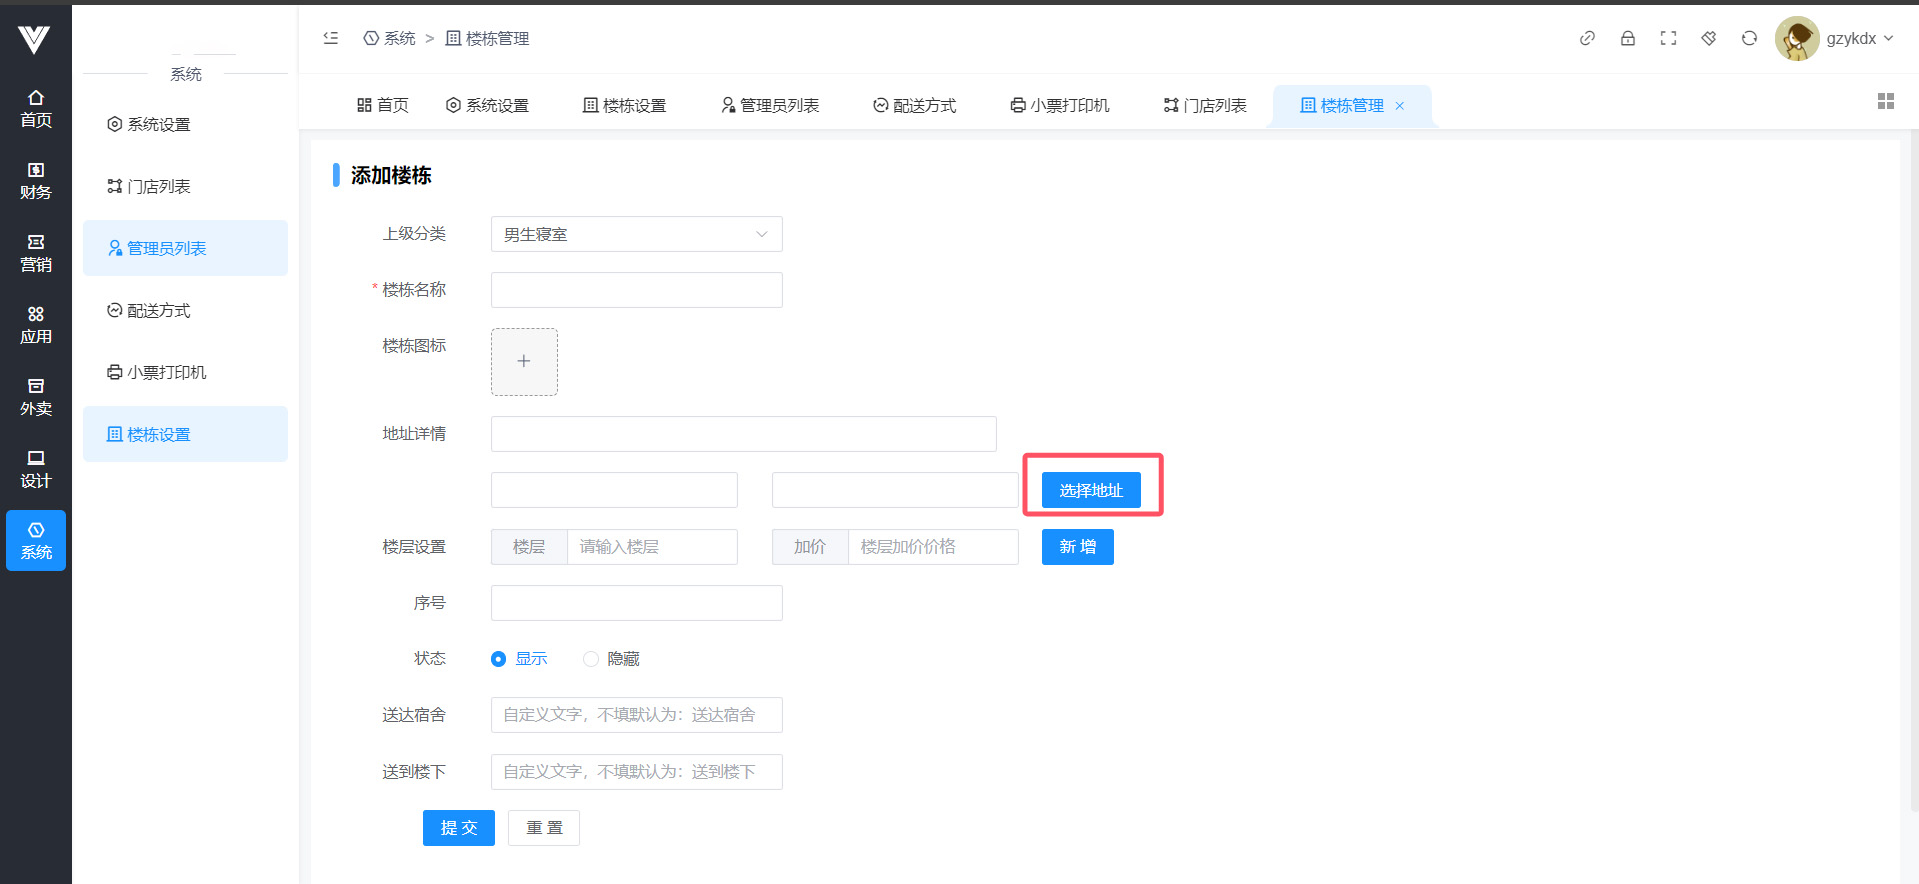Close the 楼栋管理 tab

1400,106
